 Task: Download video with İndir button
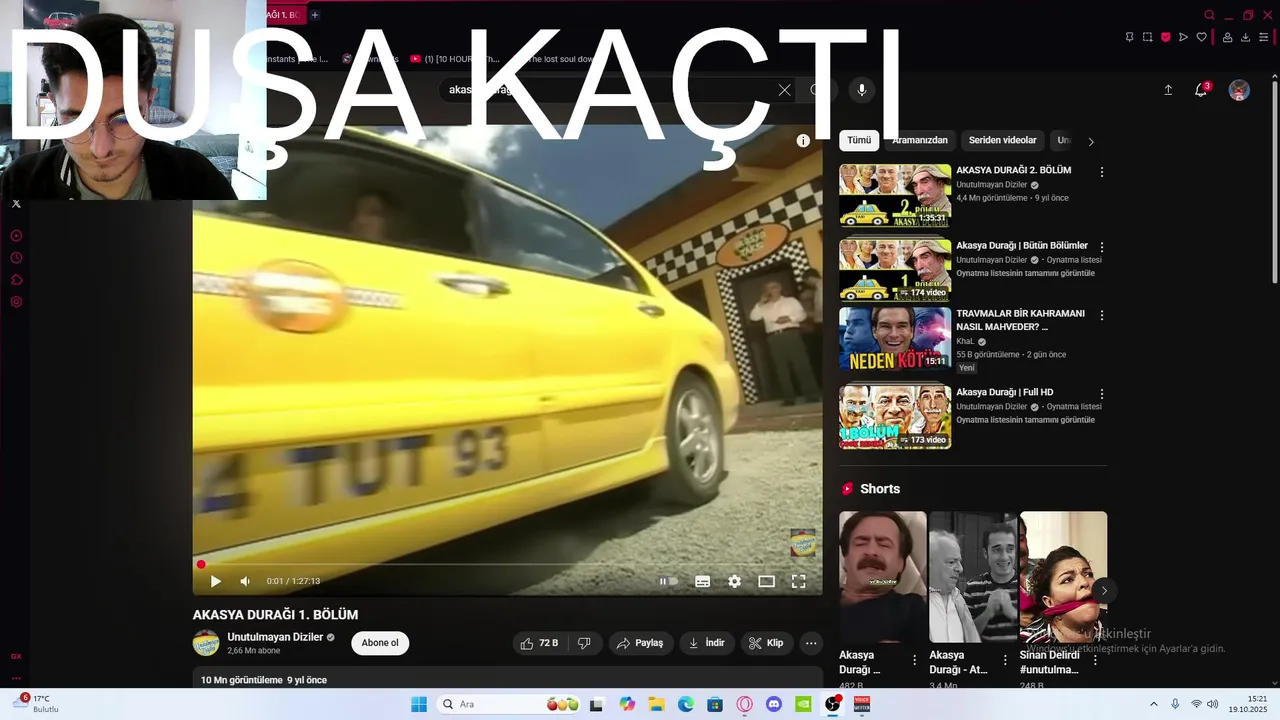[x=707, y=643]
